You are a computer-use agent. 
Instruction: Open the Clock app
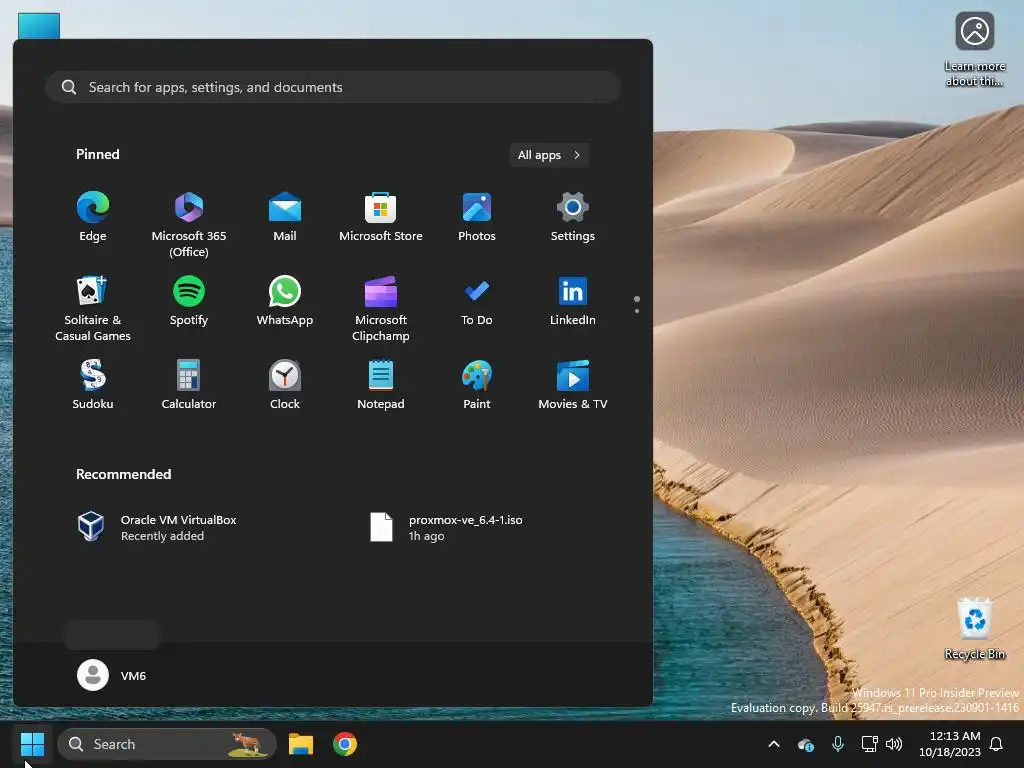(x=285, y=385)
